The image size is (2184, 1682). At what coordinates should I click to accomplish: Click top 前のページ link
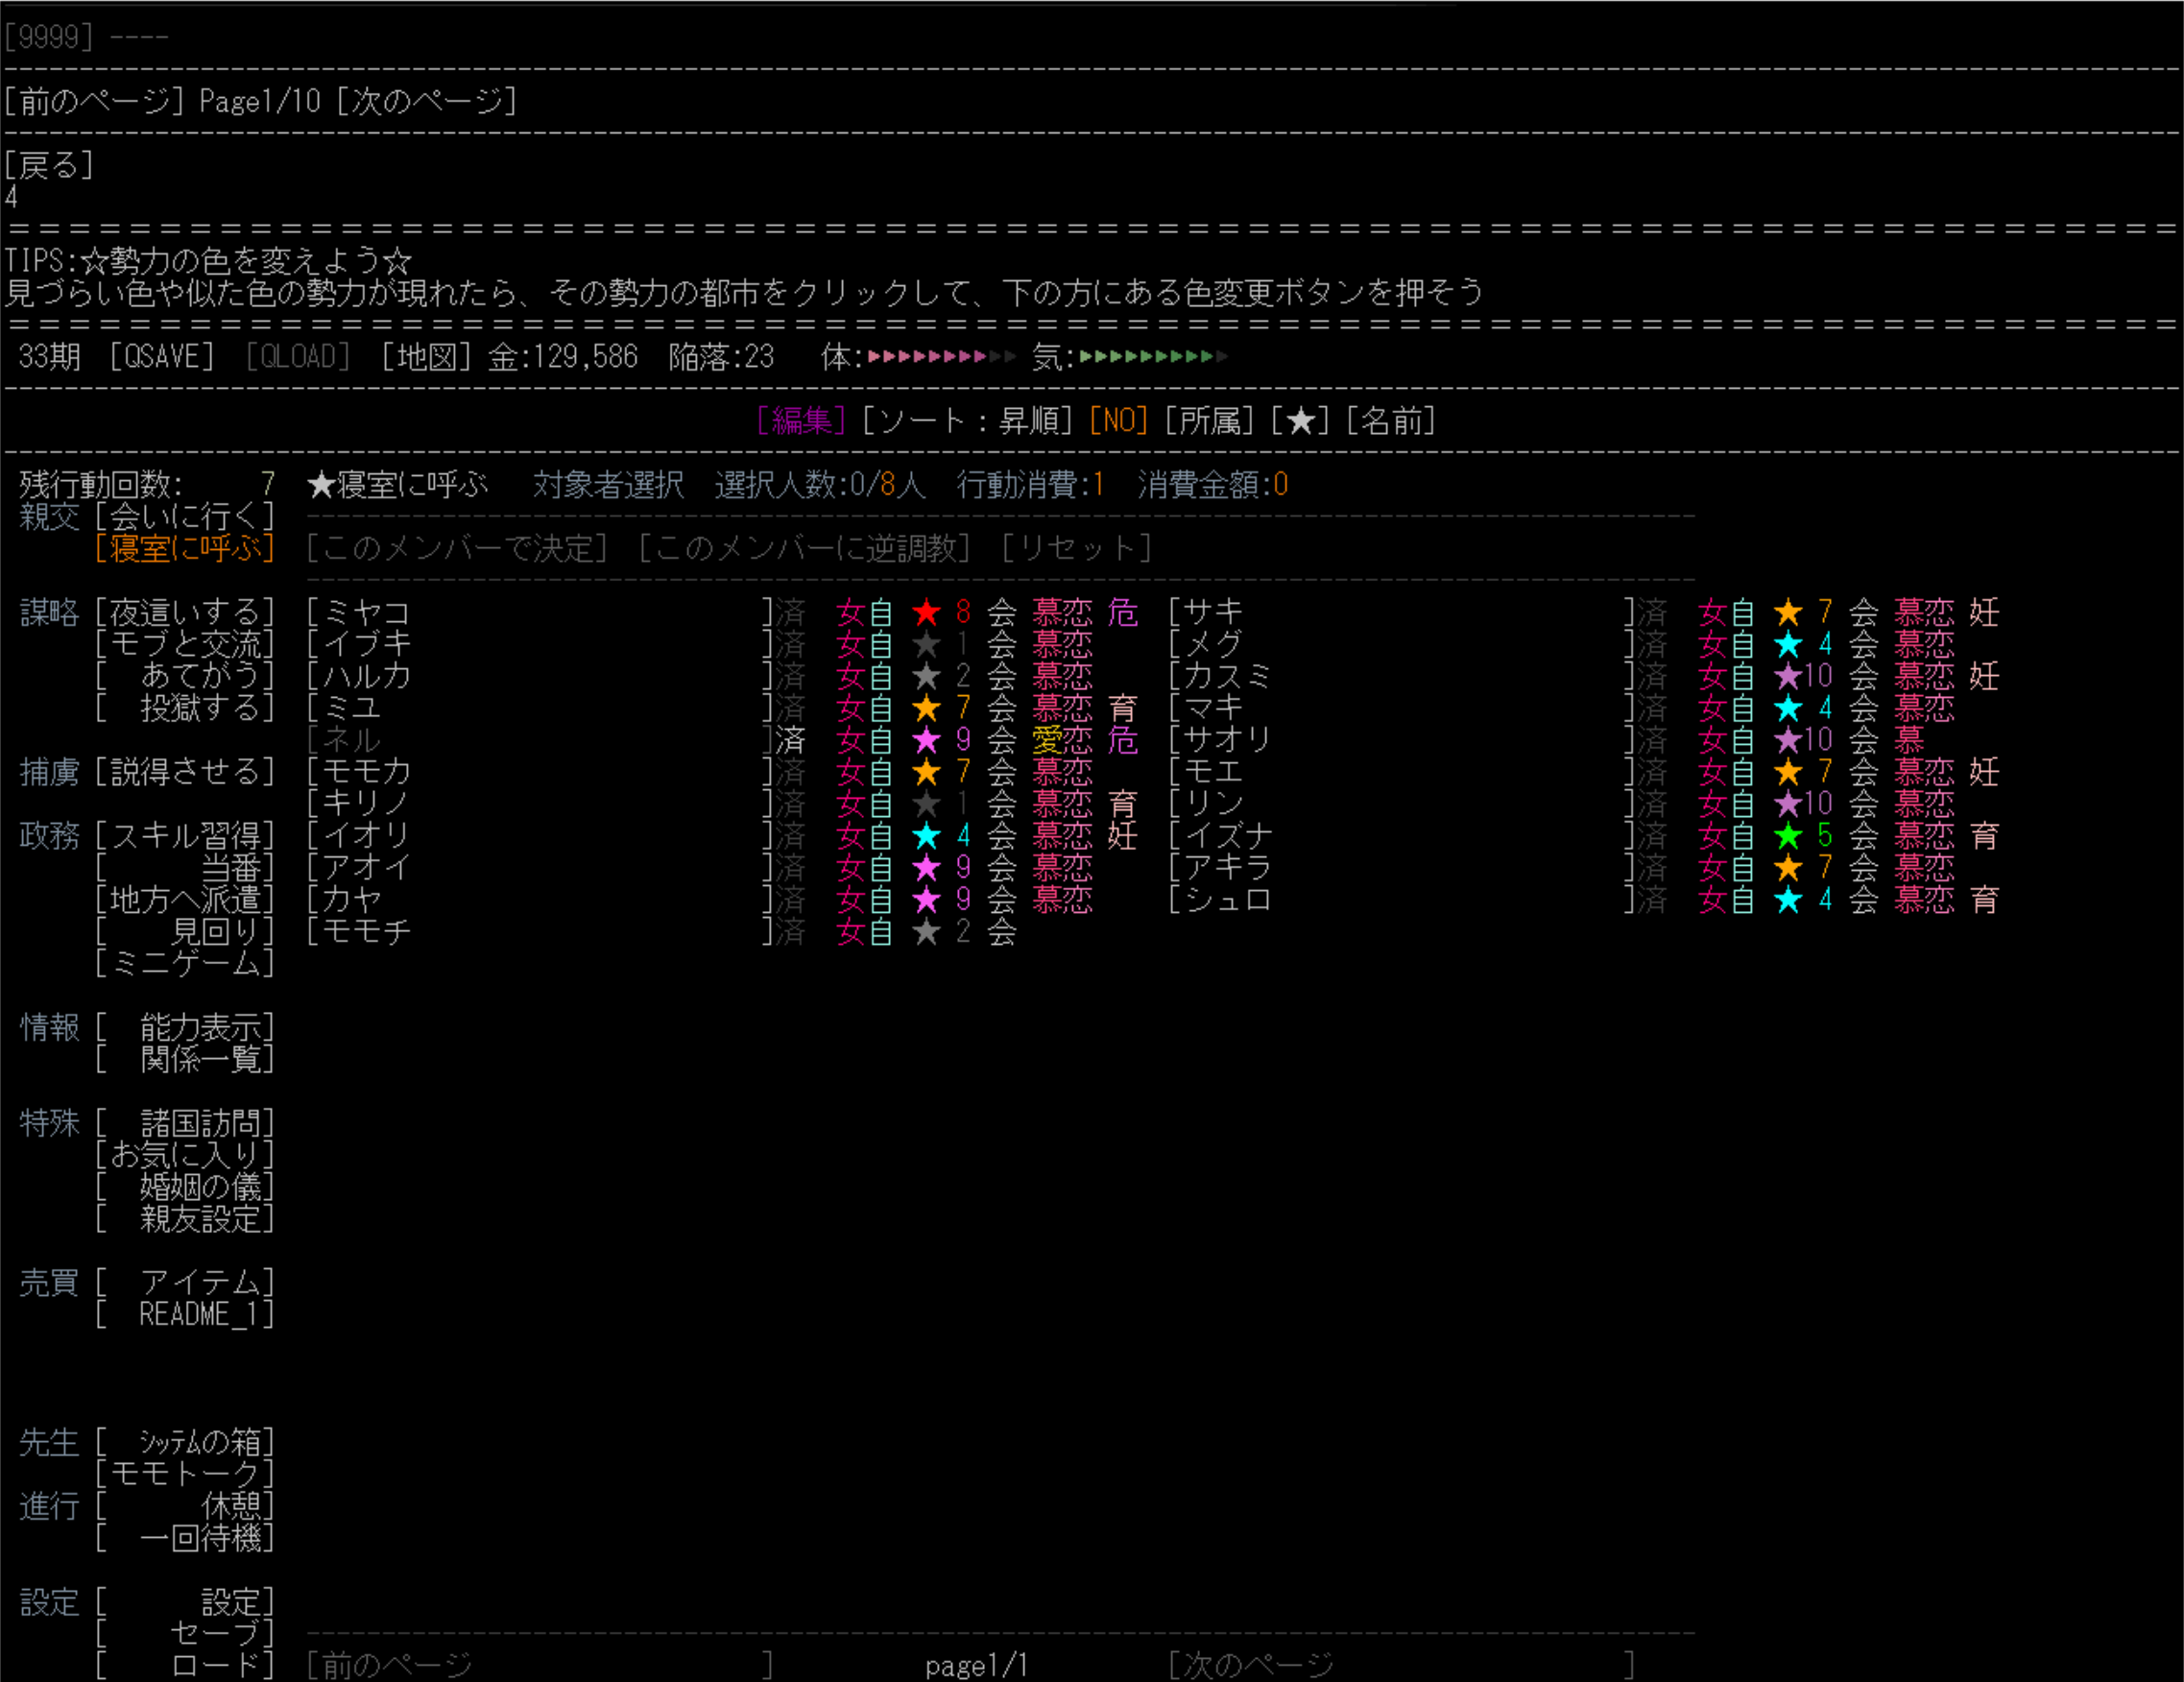(94, 101)
